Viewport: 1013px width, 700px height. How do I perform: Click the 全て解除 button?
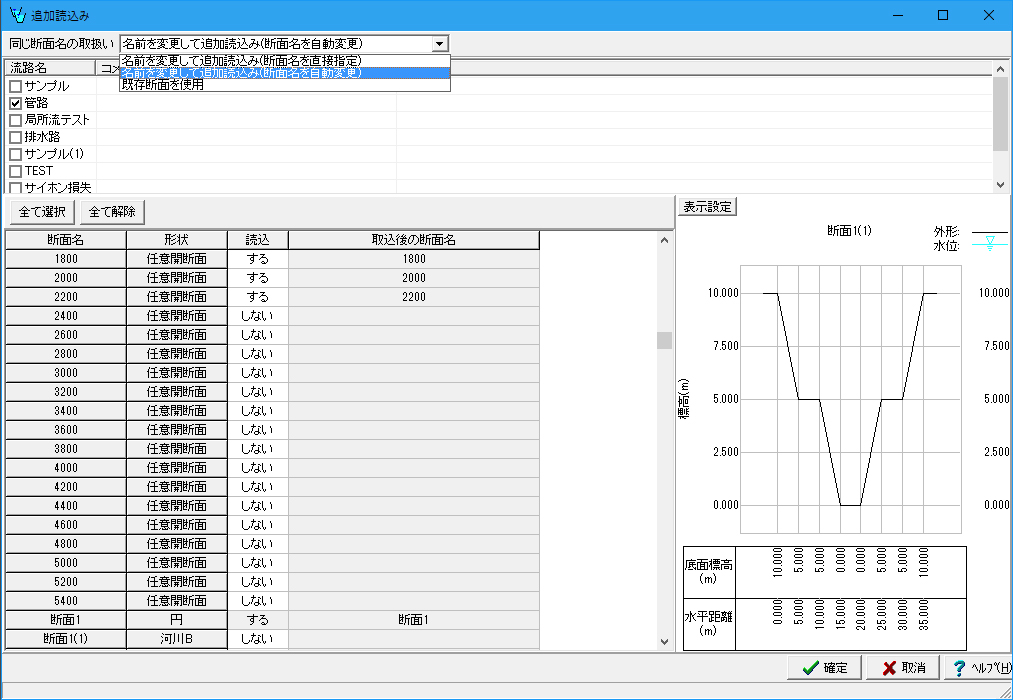point(112,212)
